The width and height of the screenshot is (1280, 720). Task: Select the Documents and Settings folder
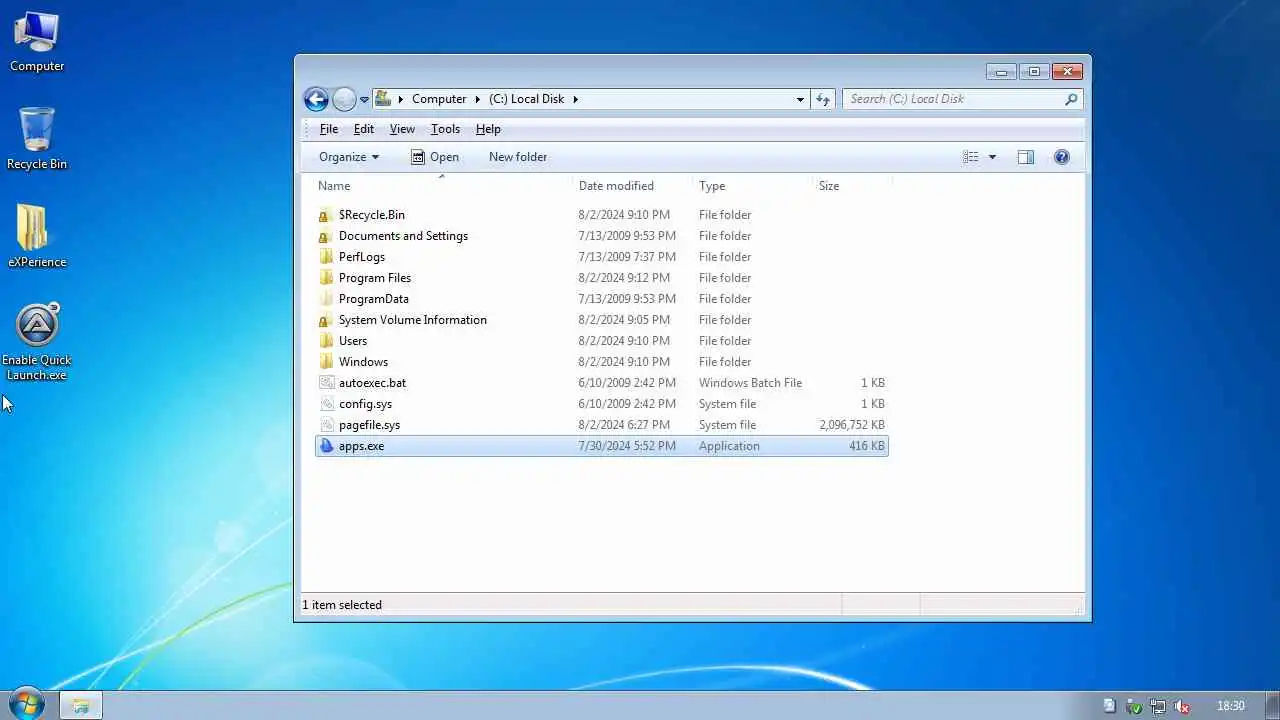pyautogui.click(x=601, y=236)
